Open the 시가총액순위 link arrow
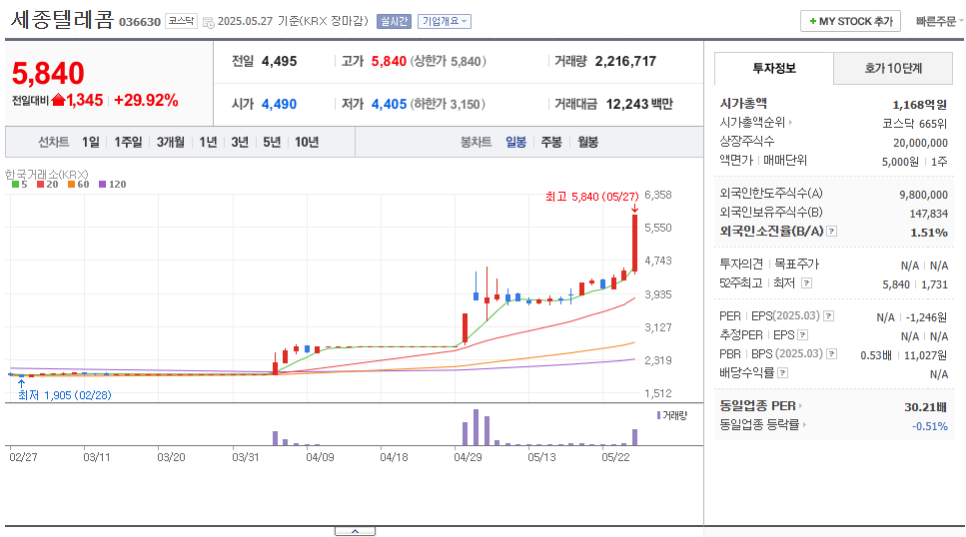Image resolution: width=966 pixels, height=537 pixels. [790, 123]
